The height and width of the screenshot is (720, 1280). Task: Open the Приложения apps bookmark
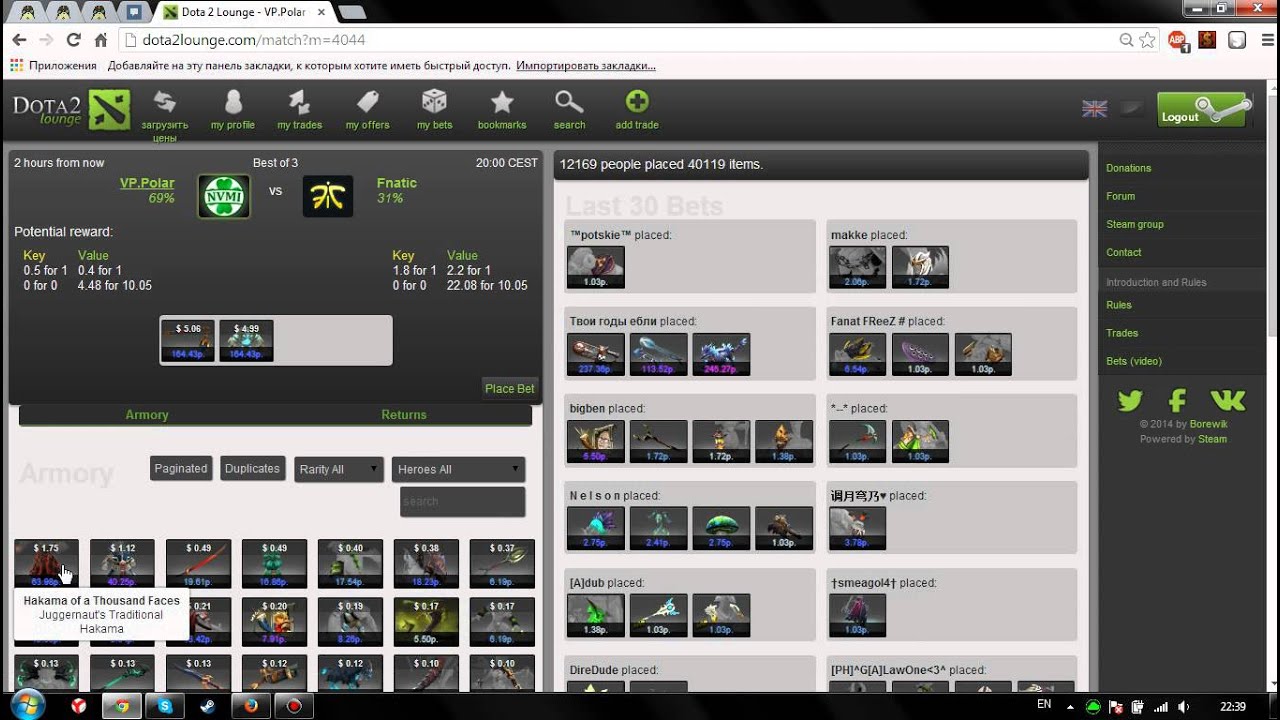(x=53, y=66)
